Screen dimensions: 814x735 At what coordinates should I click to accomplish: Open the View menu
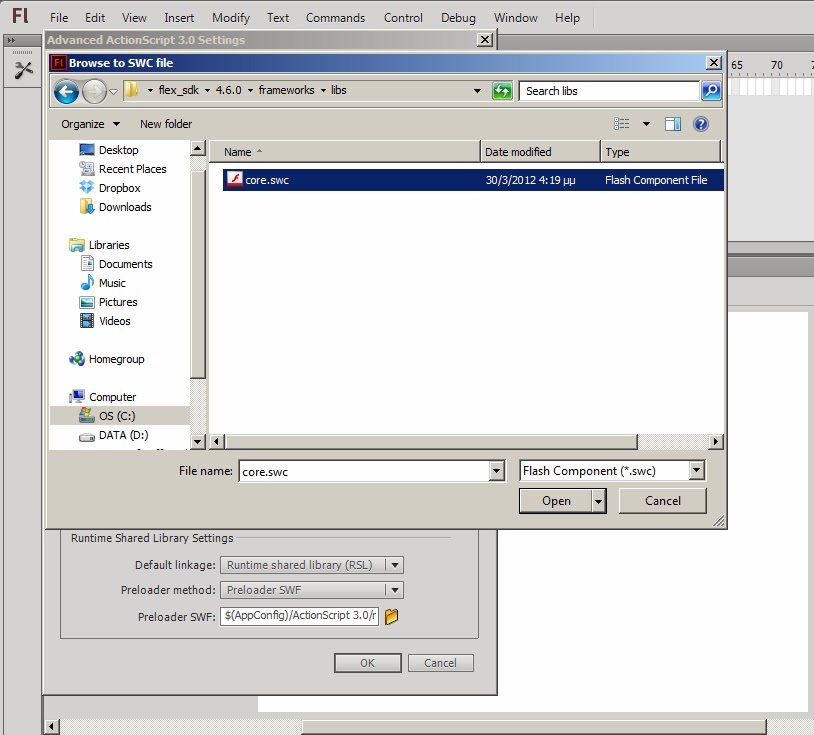[134, 18]
